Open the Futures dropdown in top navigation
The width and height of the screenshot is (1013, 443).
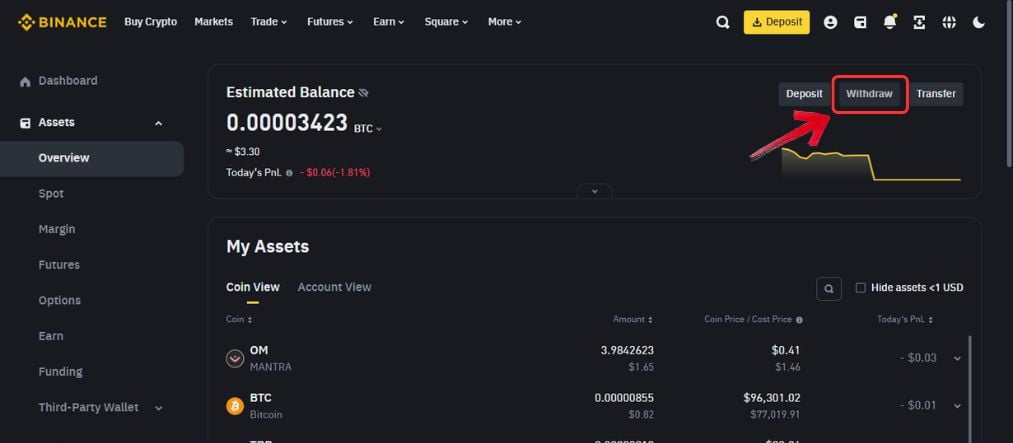click(330, 22)
